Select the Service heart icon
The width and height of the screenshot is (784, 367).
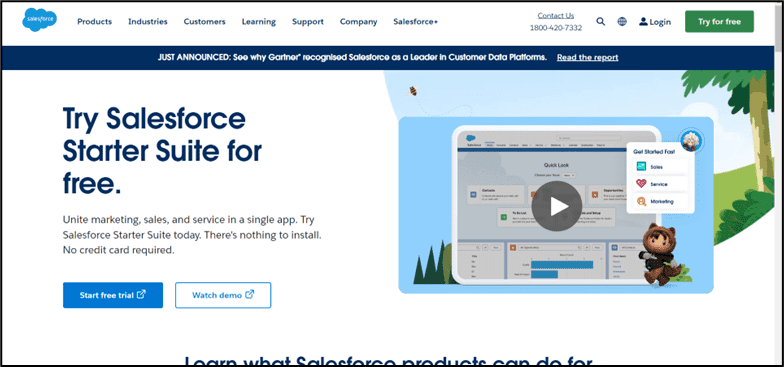coord(641,184)
